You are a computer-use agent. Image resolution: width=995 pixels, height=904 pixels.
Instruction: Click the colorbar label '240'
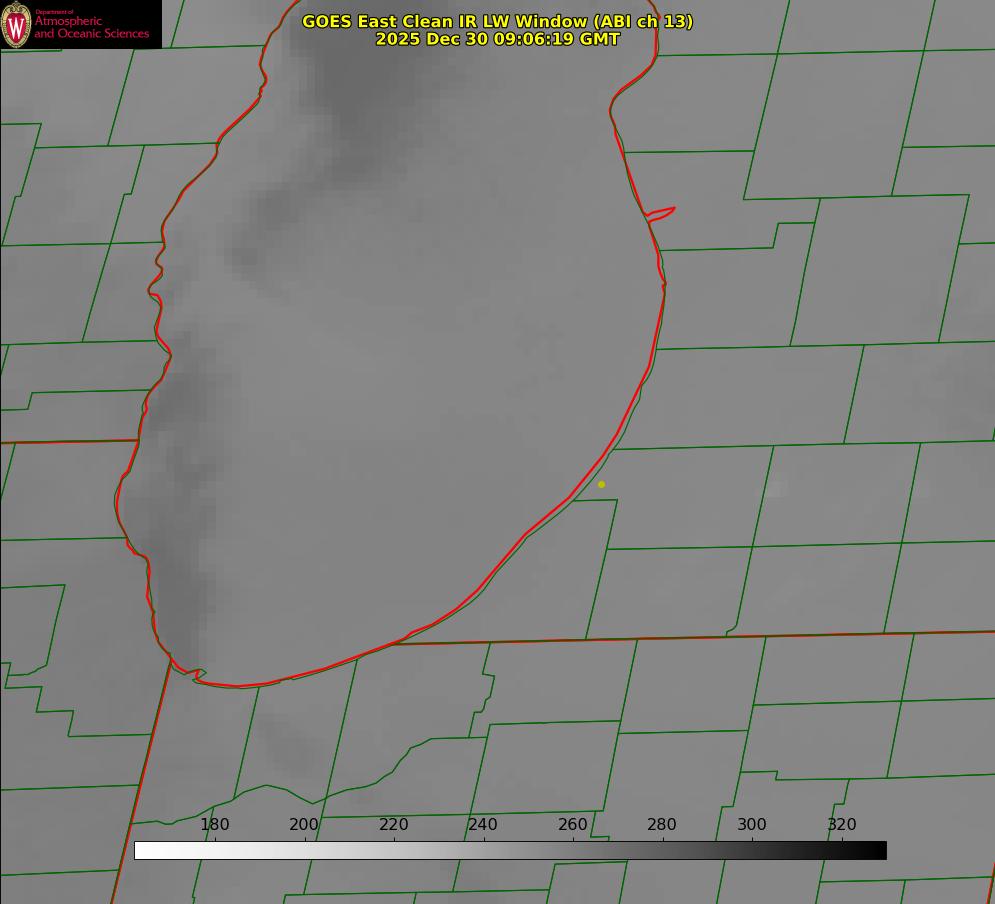click(483, 824)
